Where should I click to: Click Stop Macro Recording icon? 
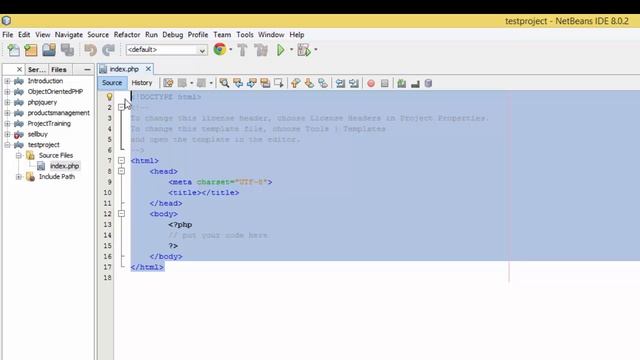(x=384, y=83)
